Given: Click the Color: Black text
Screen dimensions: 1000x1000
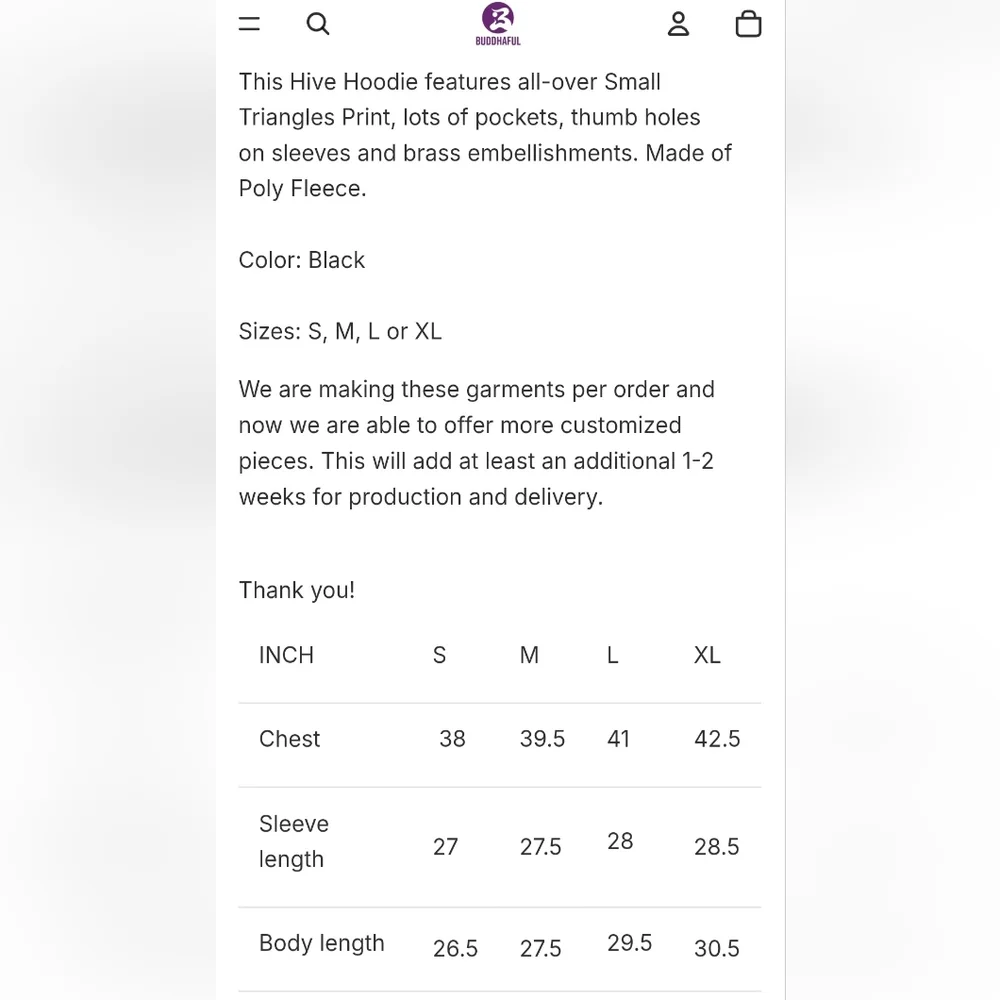Looking at the screenshot, I should coord(302,260).
